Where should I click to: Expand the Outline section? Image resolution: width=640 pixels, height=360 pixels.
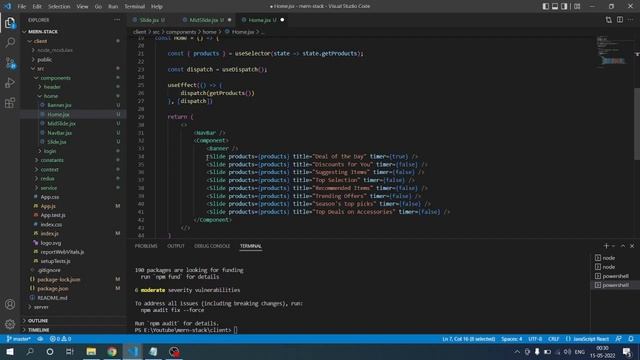(38, 320)
